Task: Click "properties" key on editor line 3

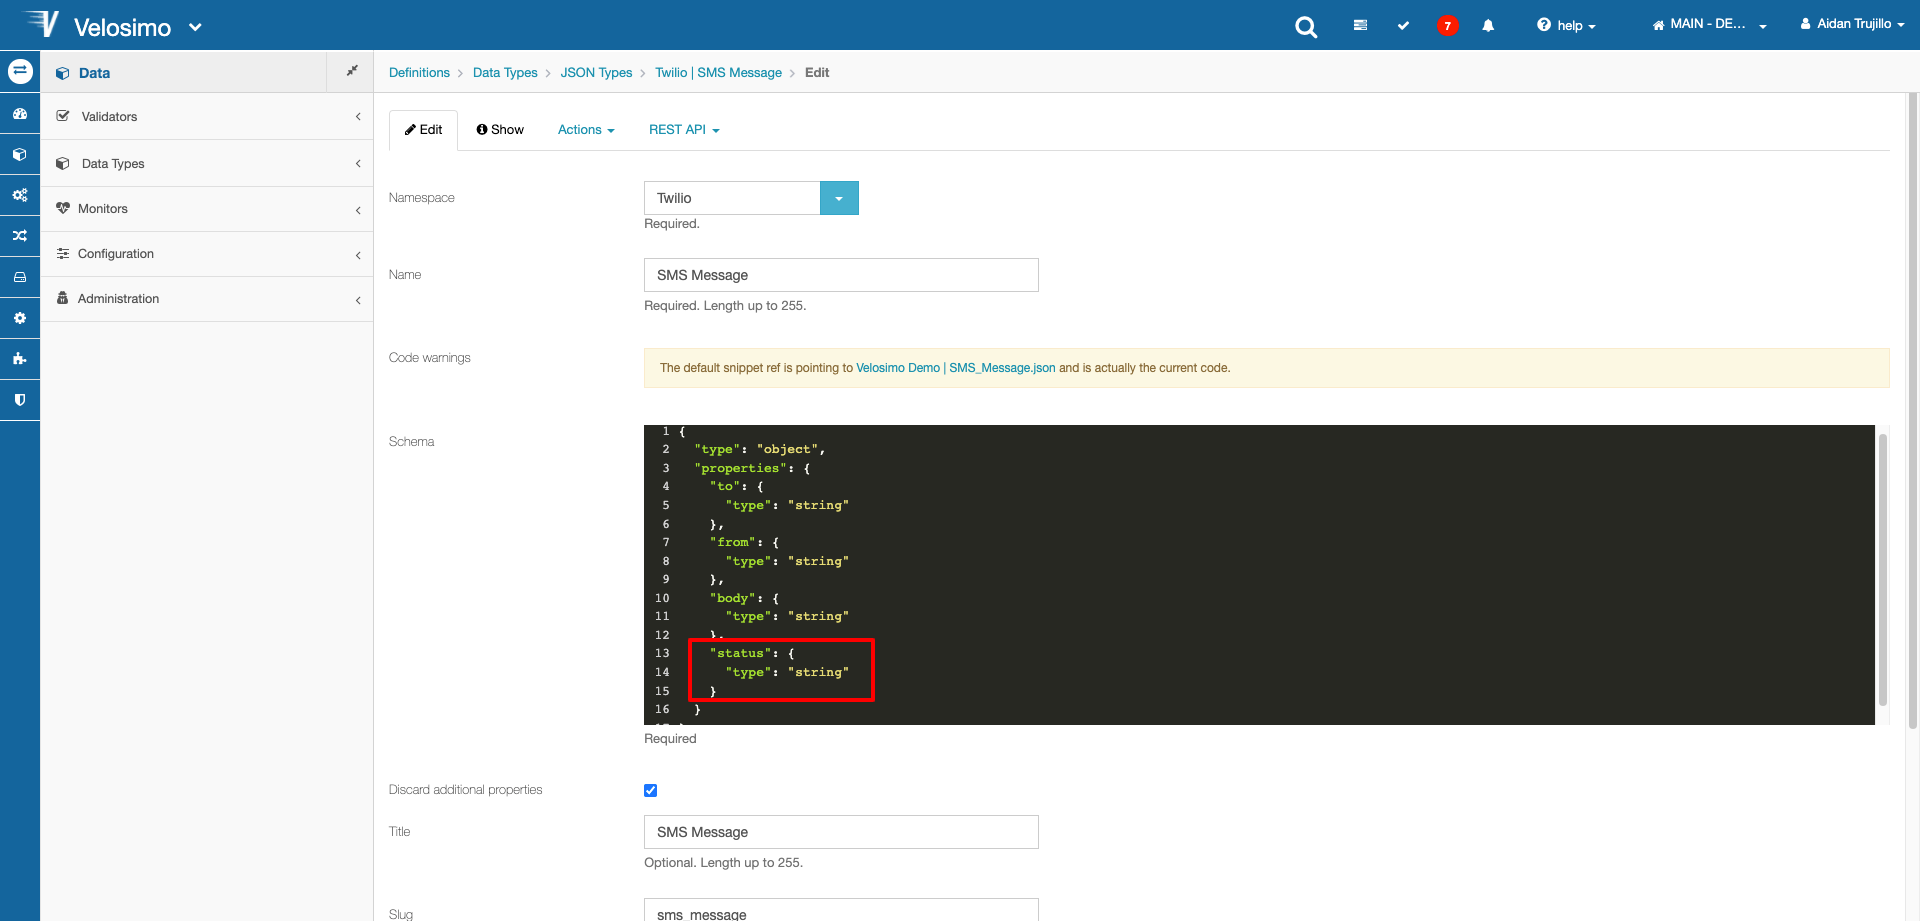Action: point(739,468)
